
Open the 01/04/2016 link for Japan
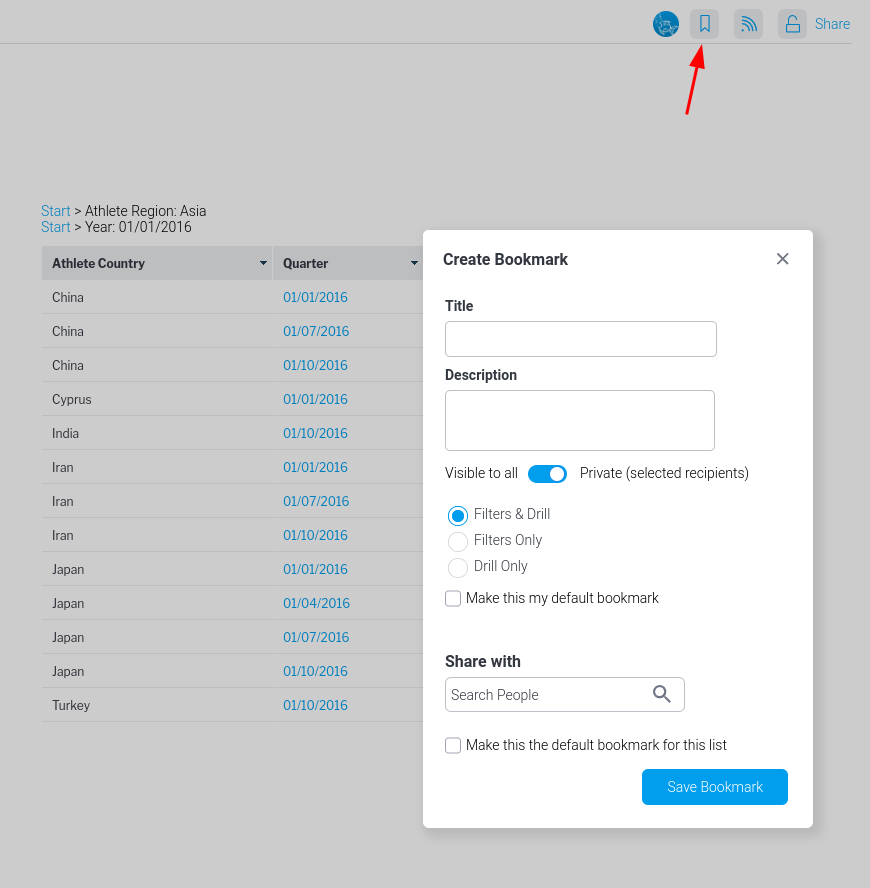pyautogui.click(x=316, y=603)
